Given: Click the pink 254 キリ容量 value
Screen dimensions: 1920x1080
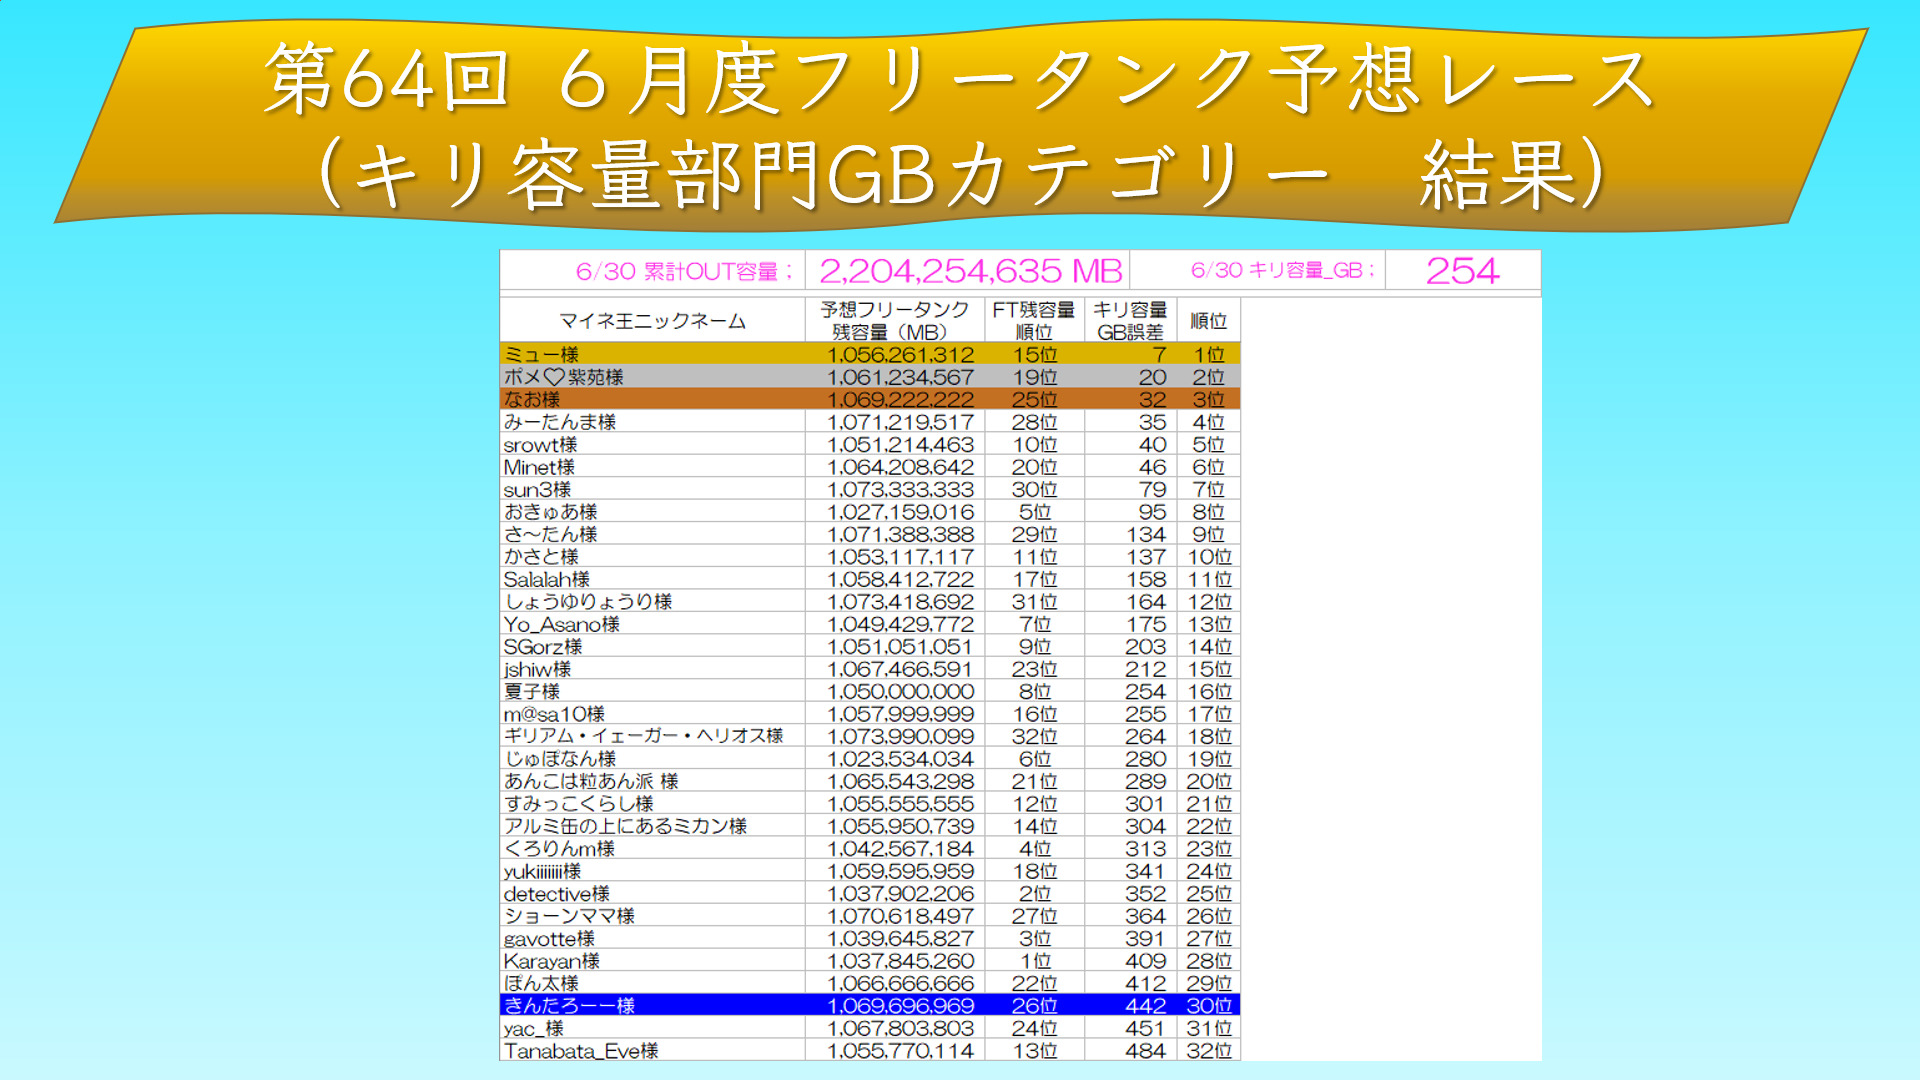Looking at the screenshot, I should (x=1461, y=271).
